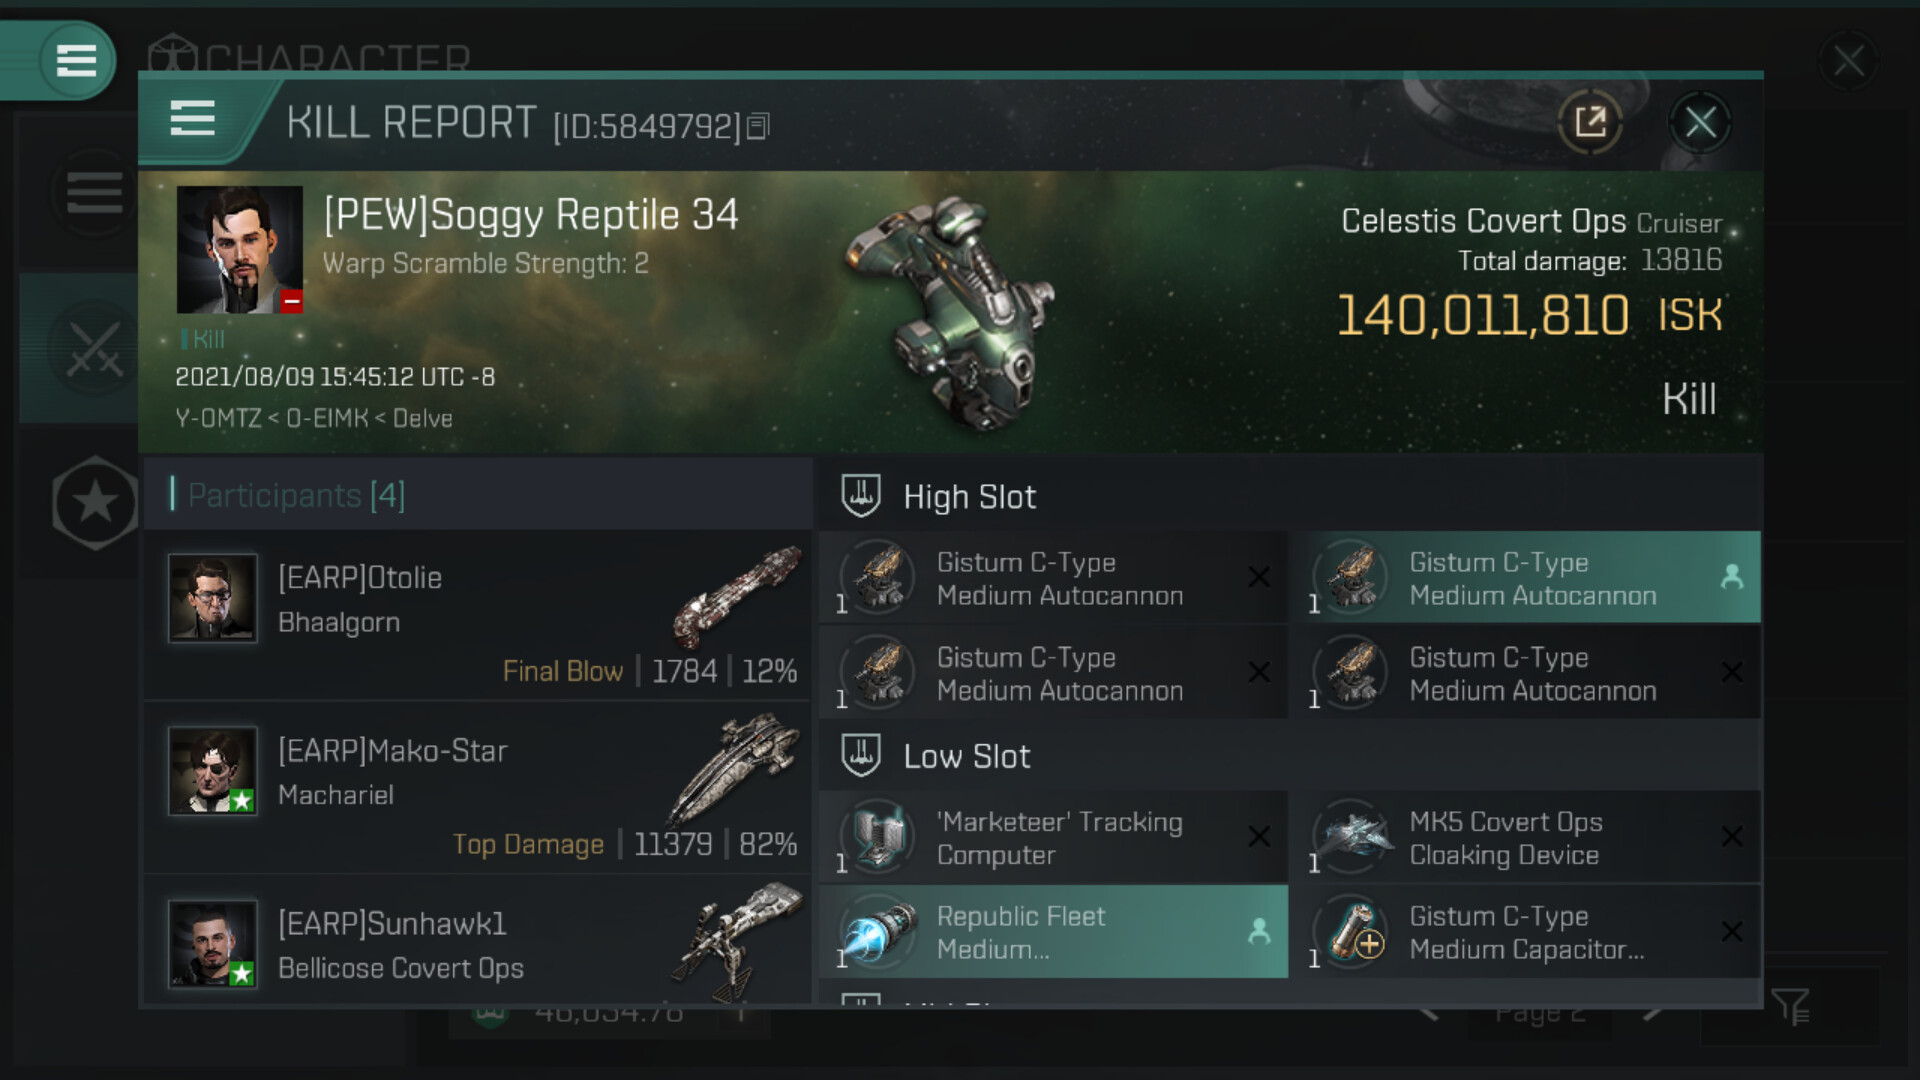Click the share kill report icon

(1589, 123)
